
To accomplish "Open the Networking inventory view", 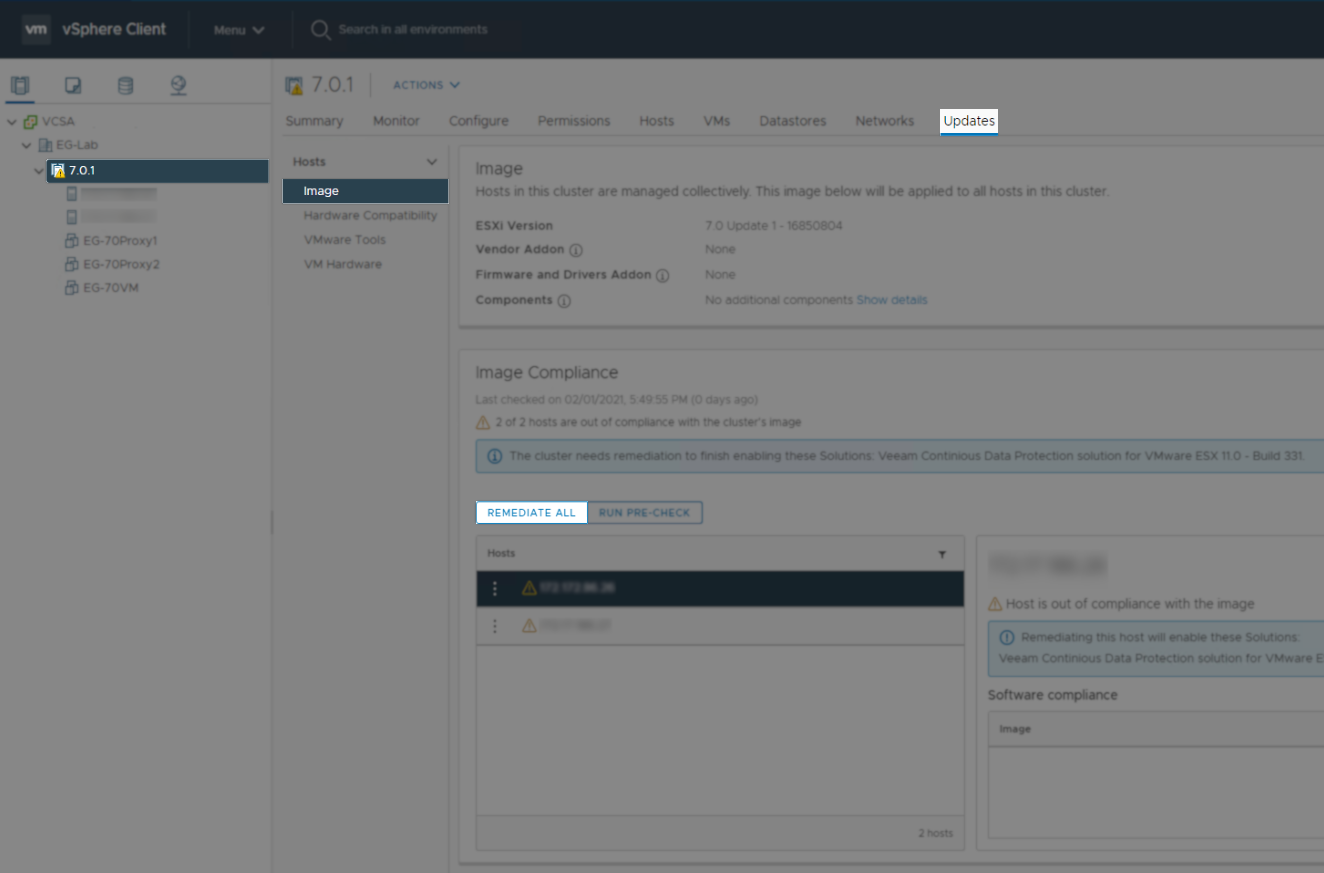I will tap(178, 85).
